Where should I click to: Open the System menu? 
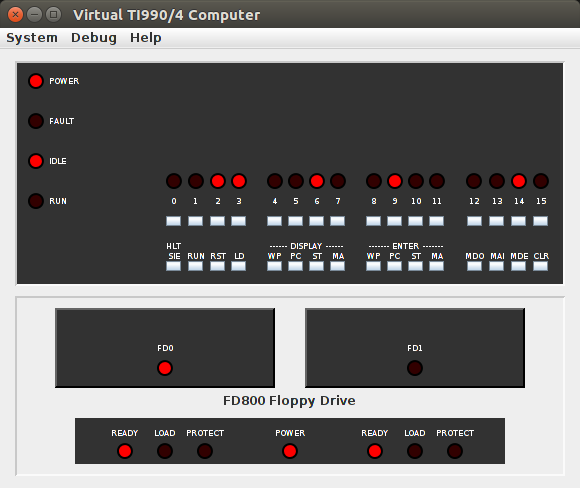(x=32, y=38)
